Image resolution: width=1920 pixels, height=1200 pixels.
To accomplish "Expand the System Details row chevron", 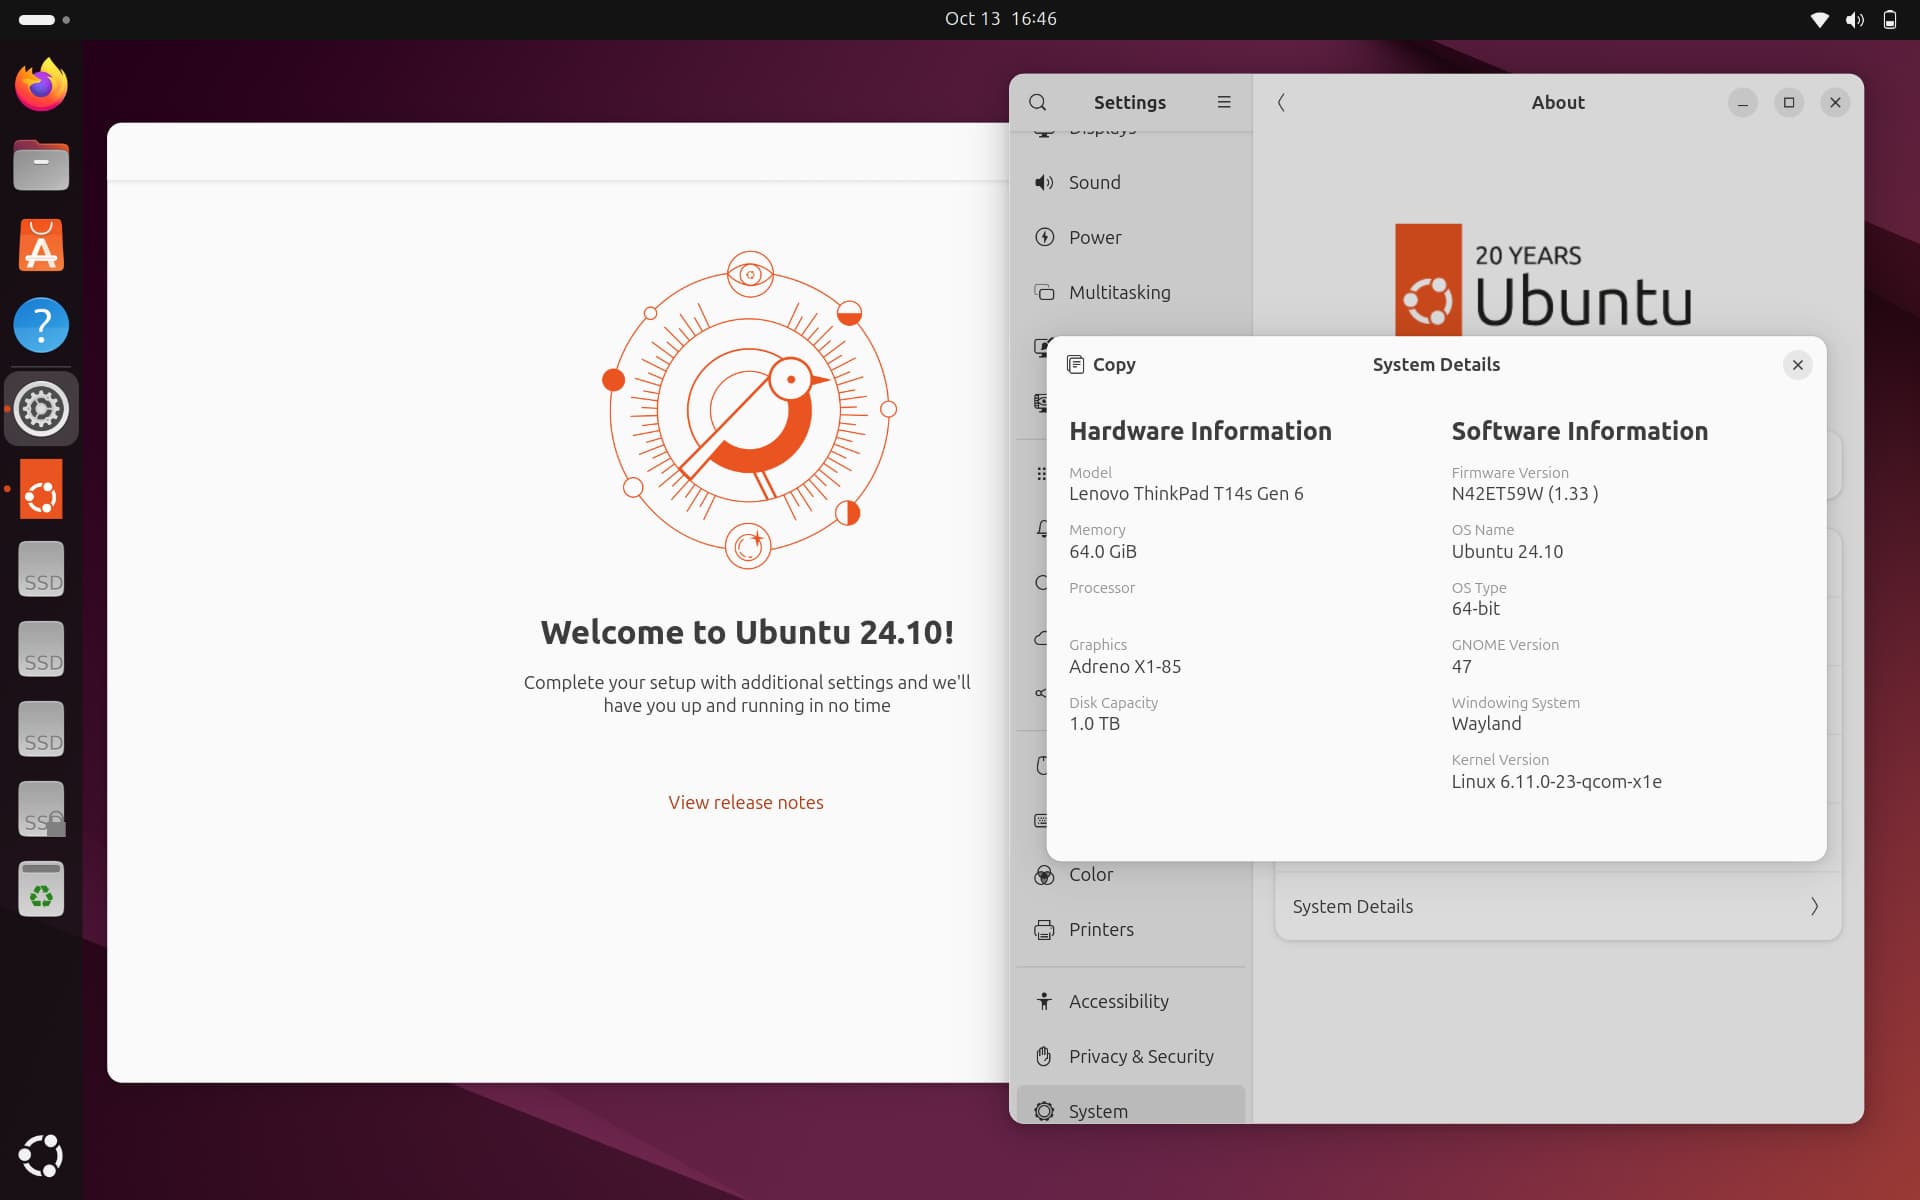I will [1815, 906].
